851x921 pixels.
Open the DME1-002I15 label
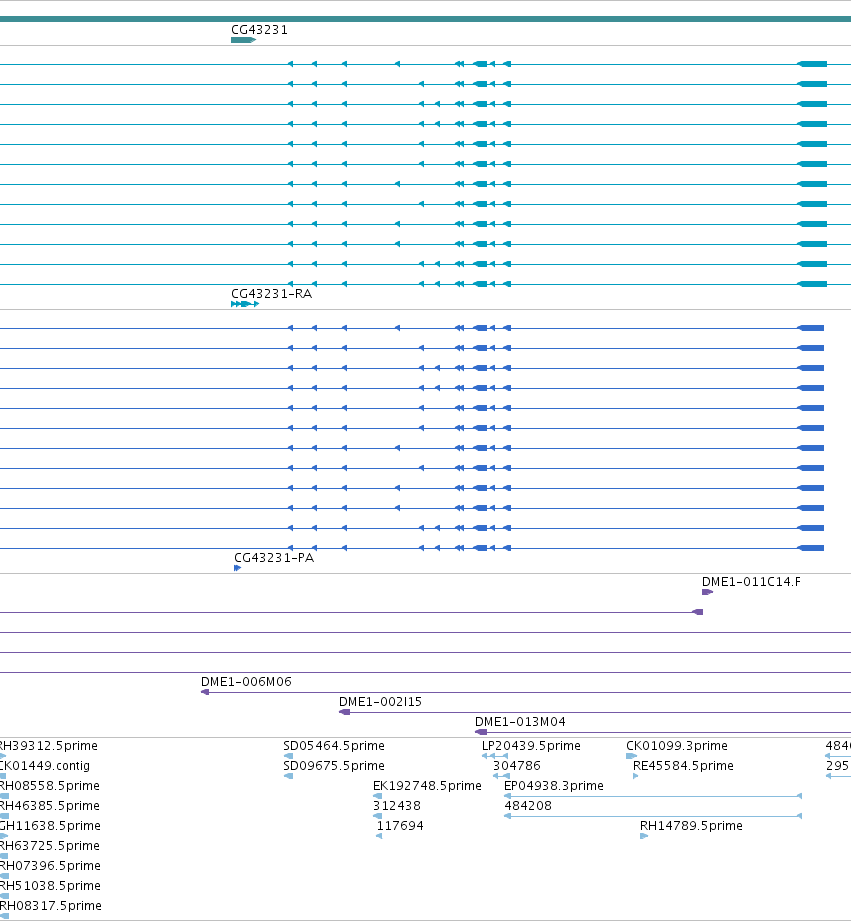coord(380,701)
